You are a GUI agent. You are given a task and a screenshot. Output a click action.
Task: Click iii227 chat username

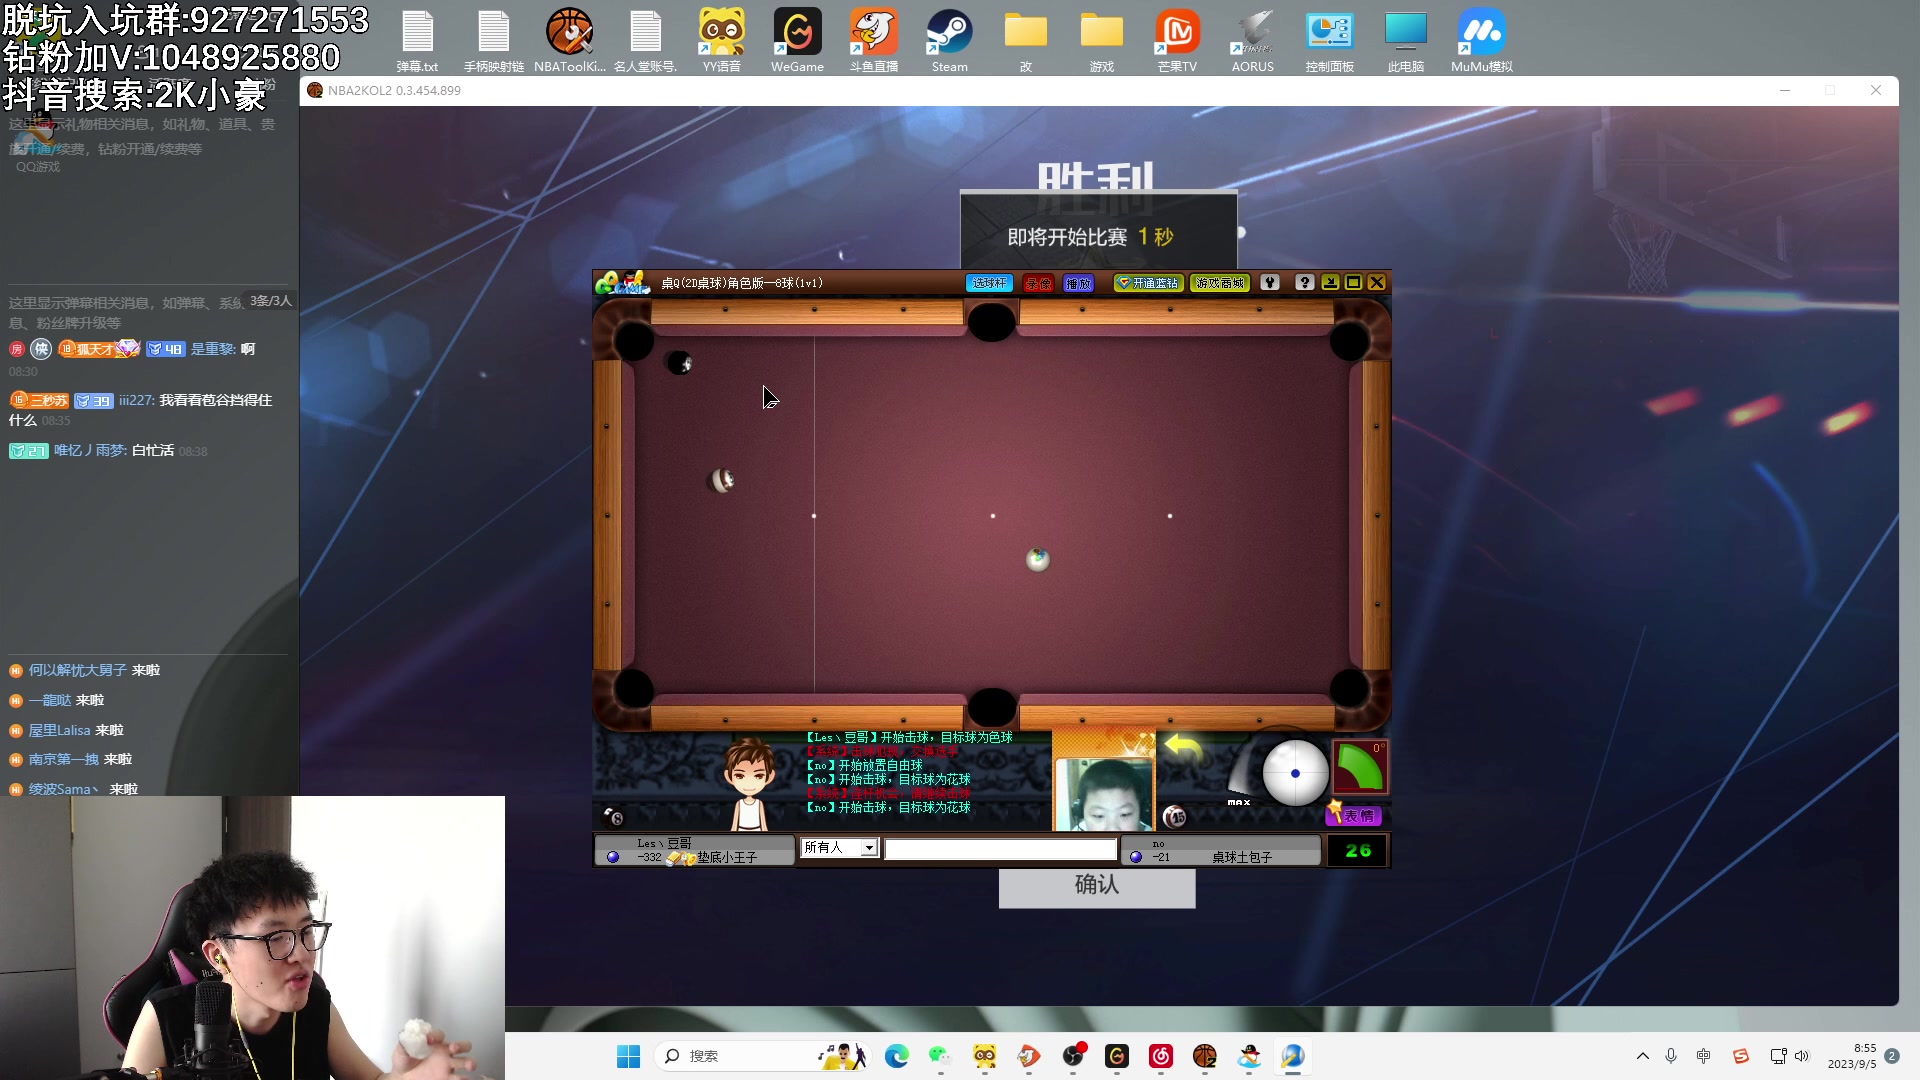coord(136,400)
